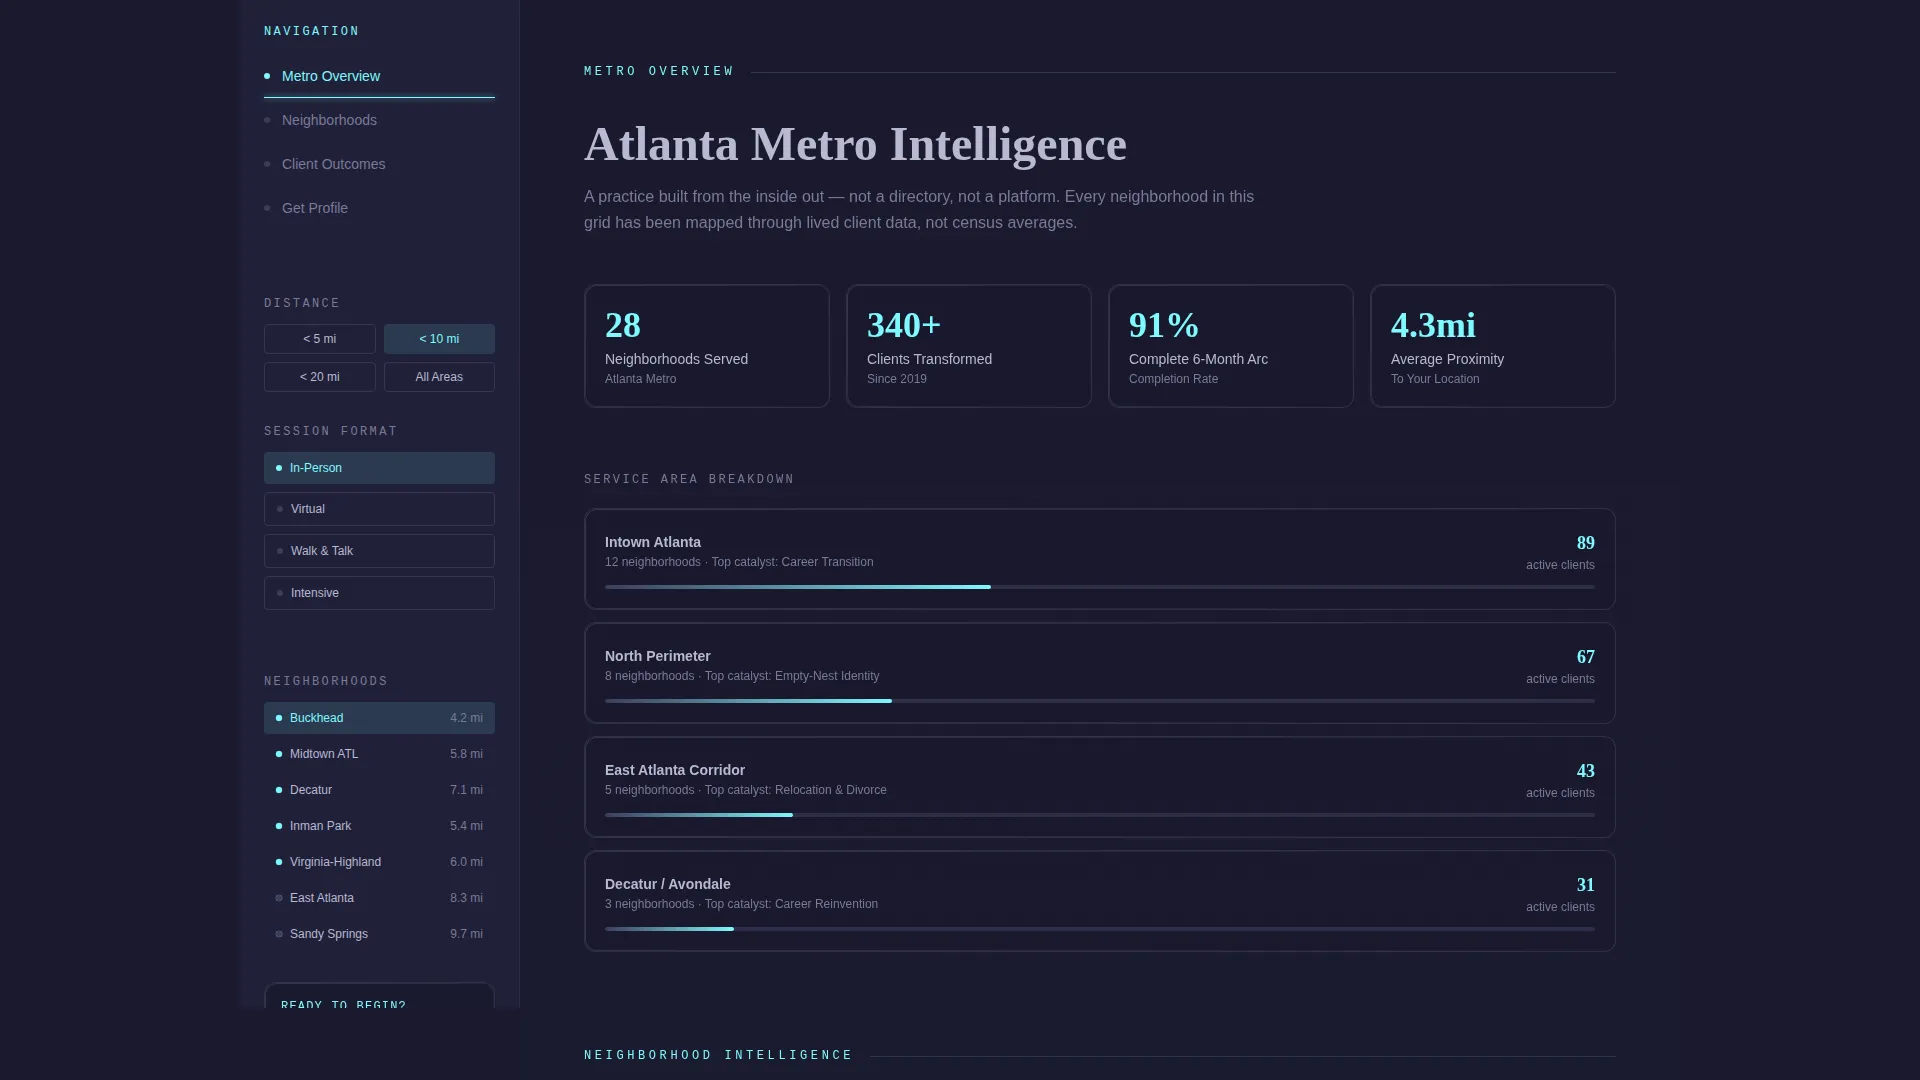Screen dimensions: 1920x1080
Task: Switch session format to Virtual
Action: point(379,509)
